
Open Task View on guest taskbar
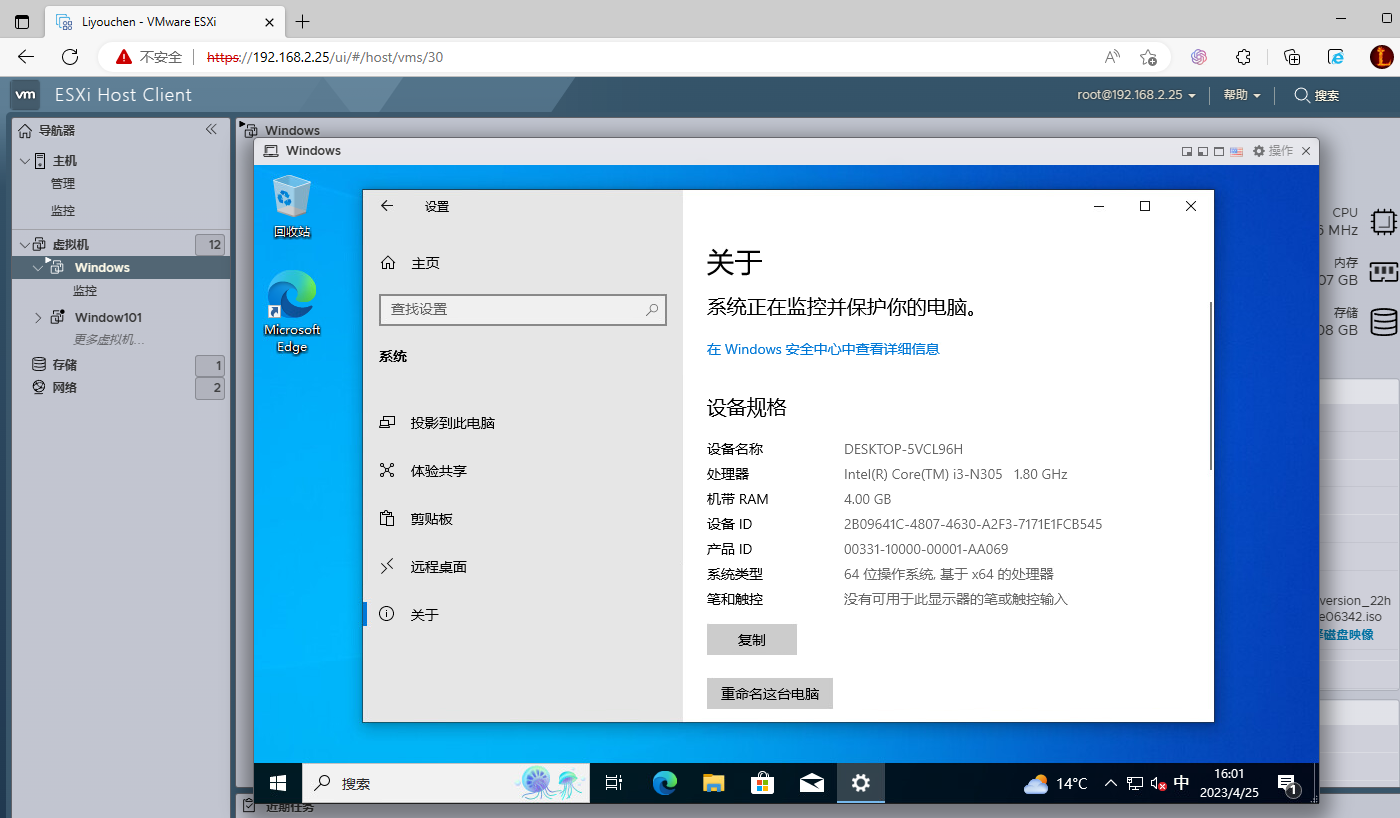click(x=614, y=783)
